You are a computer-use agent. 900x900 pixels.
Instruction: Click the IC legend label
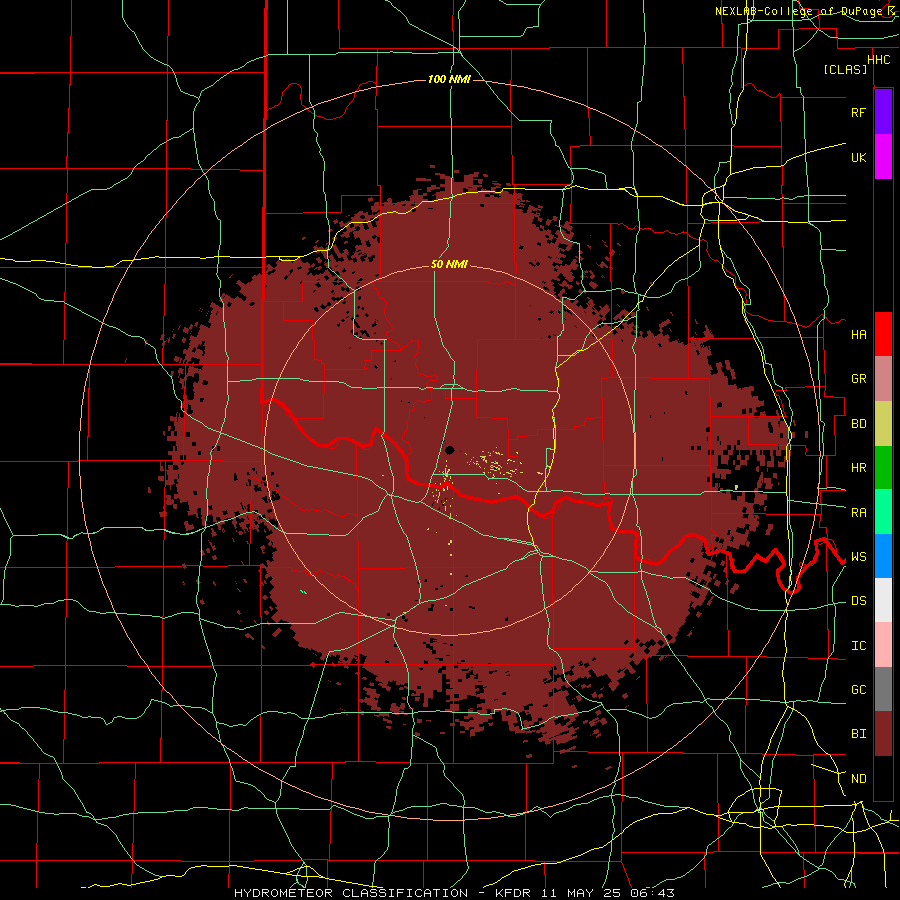858,646
